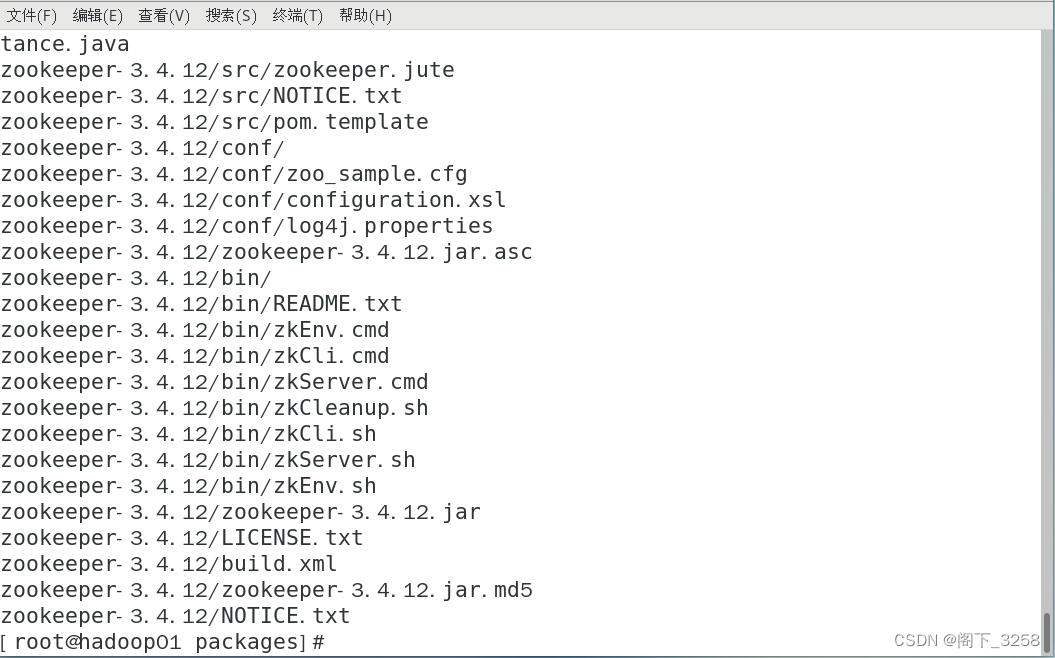Open the 文件(F) menu
This screenshot has height=658, width=1055.
pos(31,15)
